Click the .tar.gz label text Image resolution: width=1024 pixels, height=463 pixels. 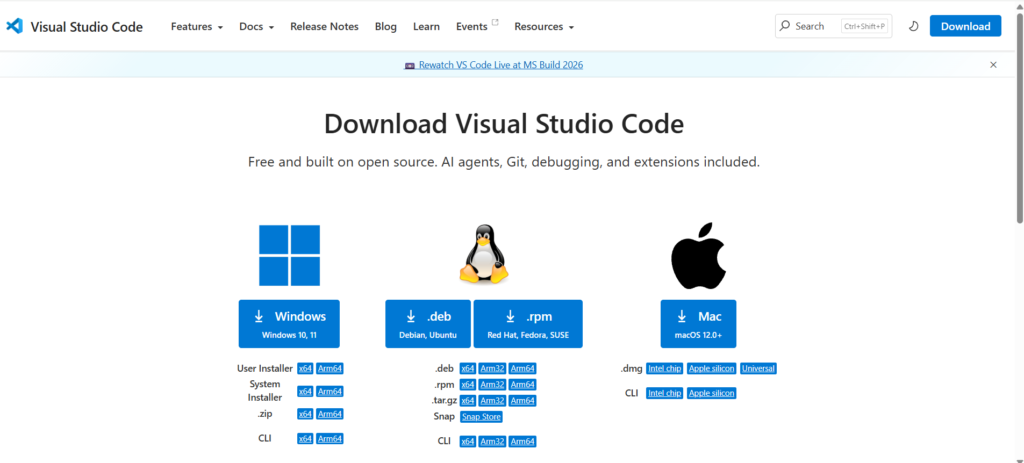(444, 400)
